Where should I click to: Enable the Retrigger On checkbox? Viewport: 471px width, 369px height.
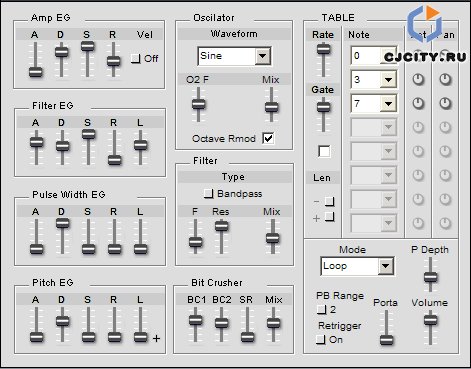pyautogui.click(x=320, y=340)
